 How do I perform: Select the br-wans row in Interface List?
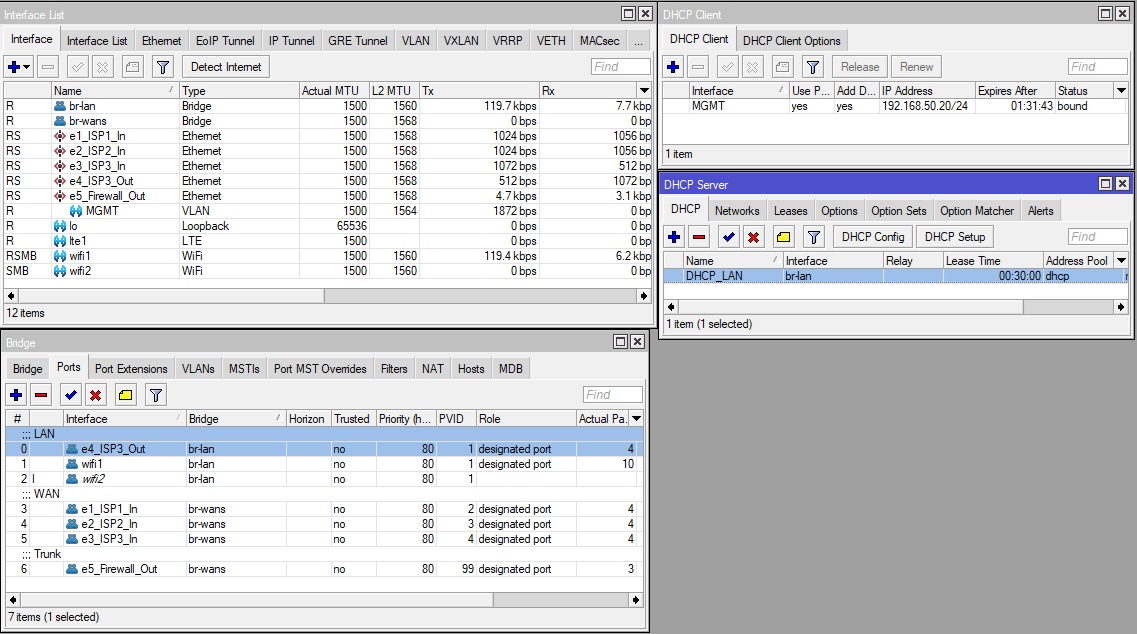[327, 121]
